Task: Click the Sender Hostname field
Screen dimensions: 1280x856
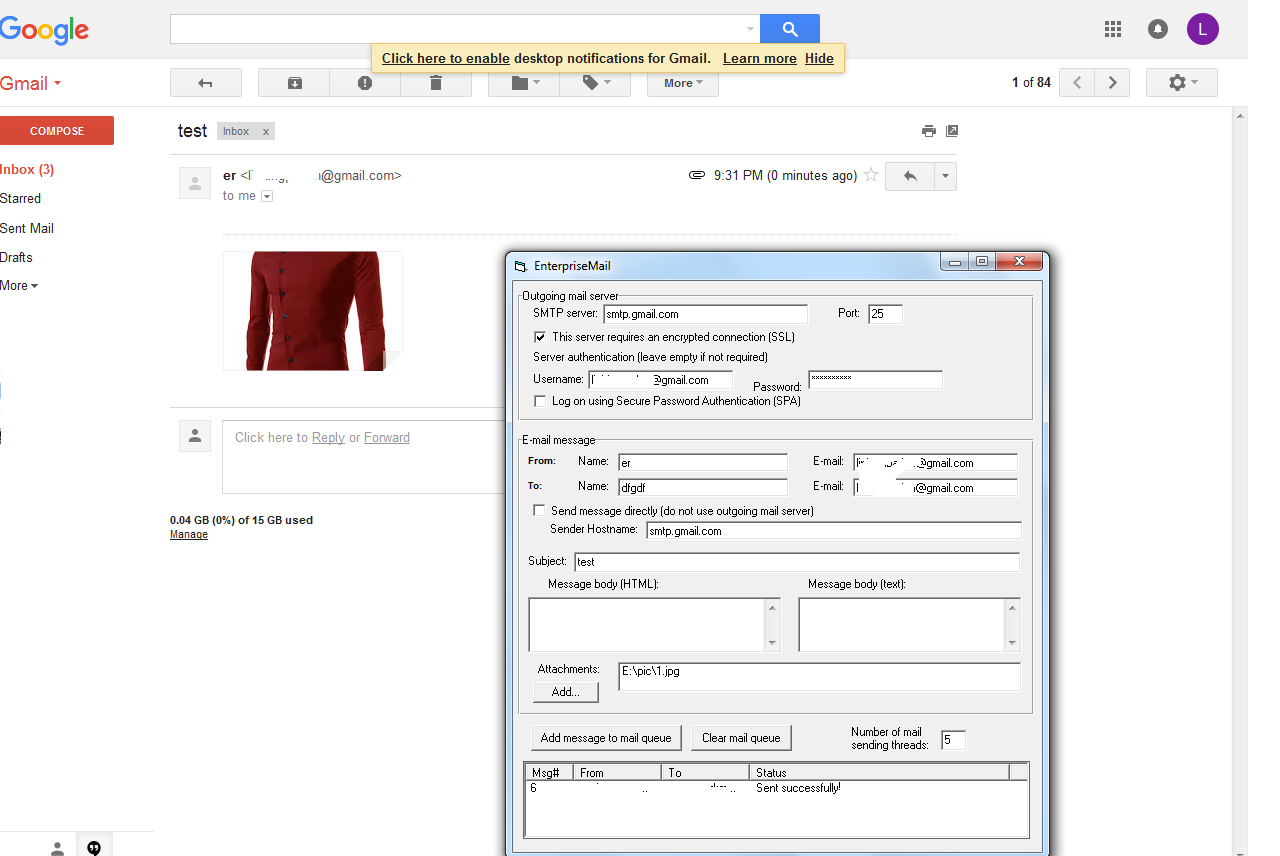Action: pyautogui.click(x=834, y=531)
